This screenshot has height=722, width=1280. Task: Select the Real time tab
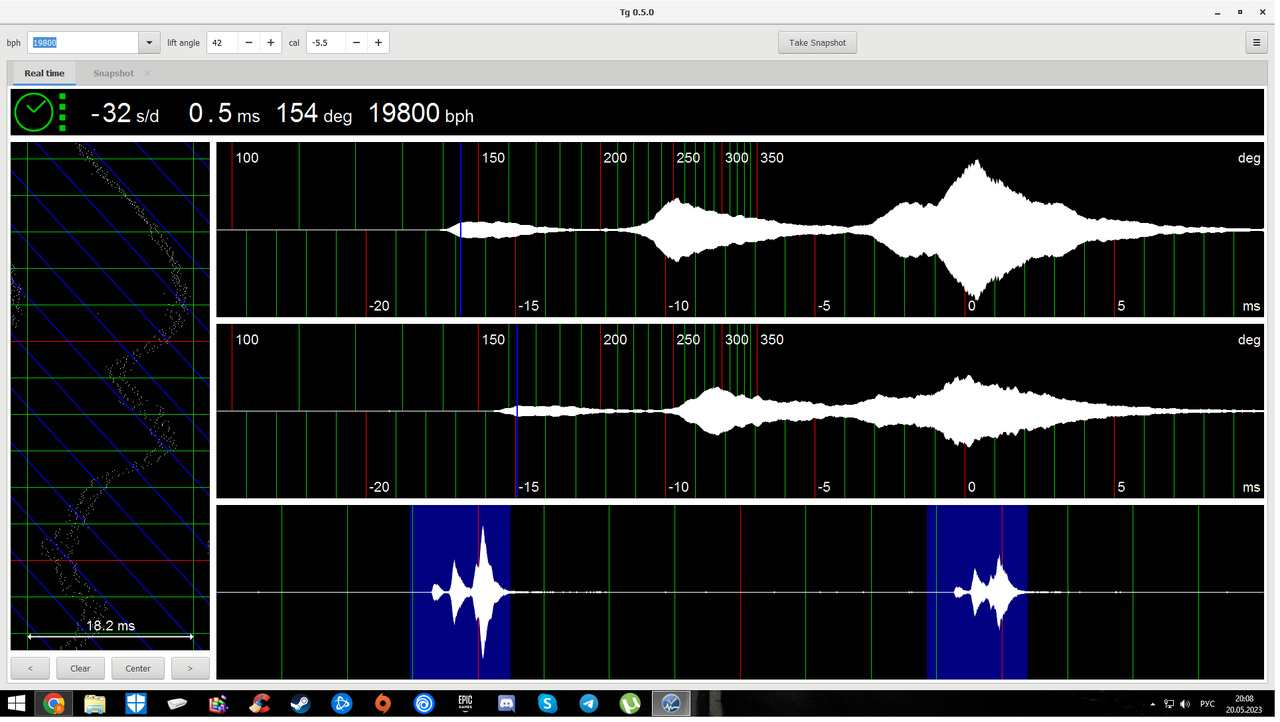point(44,73)
